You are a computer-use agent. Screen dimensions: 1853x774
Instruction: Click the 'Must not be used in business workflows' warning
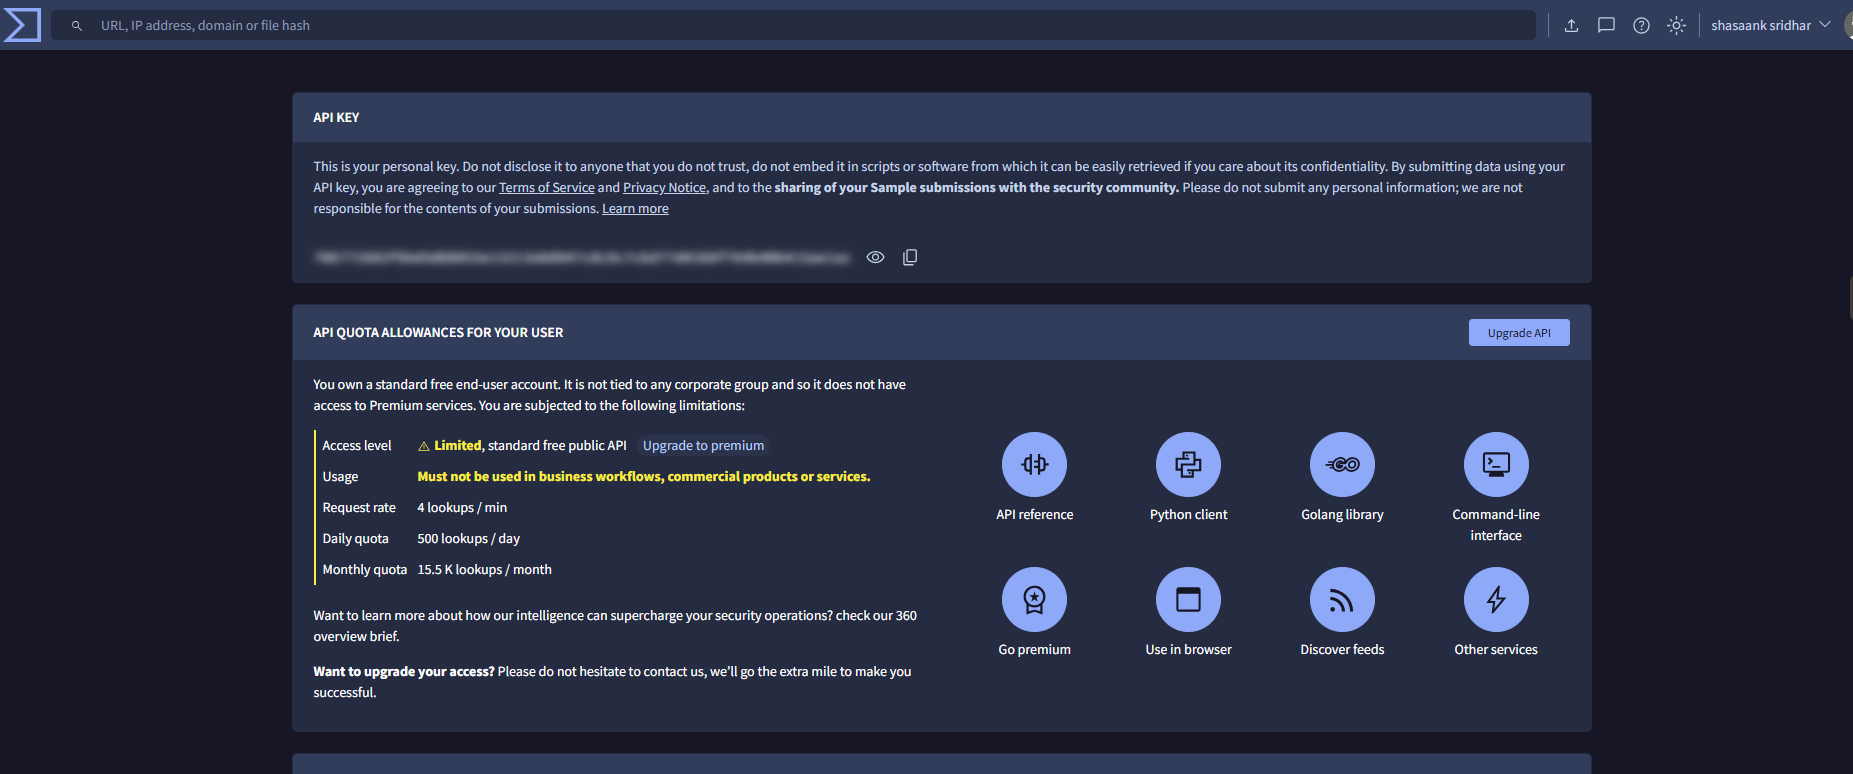pos(644,477)
